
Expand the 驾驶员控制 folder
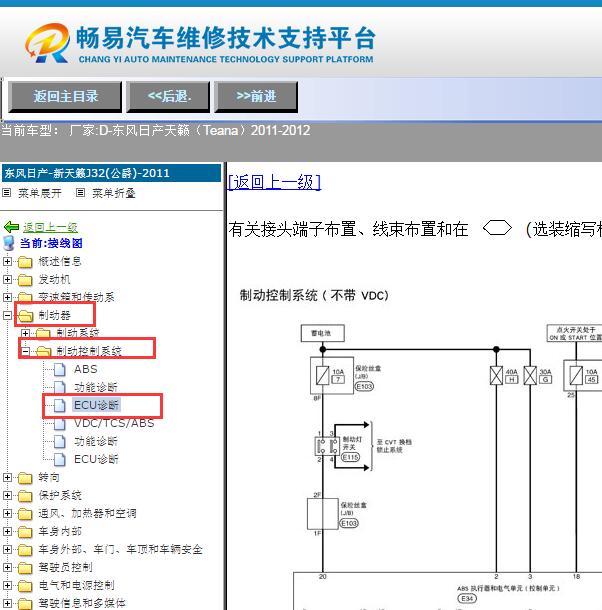7,567
